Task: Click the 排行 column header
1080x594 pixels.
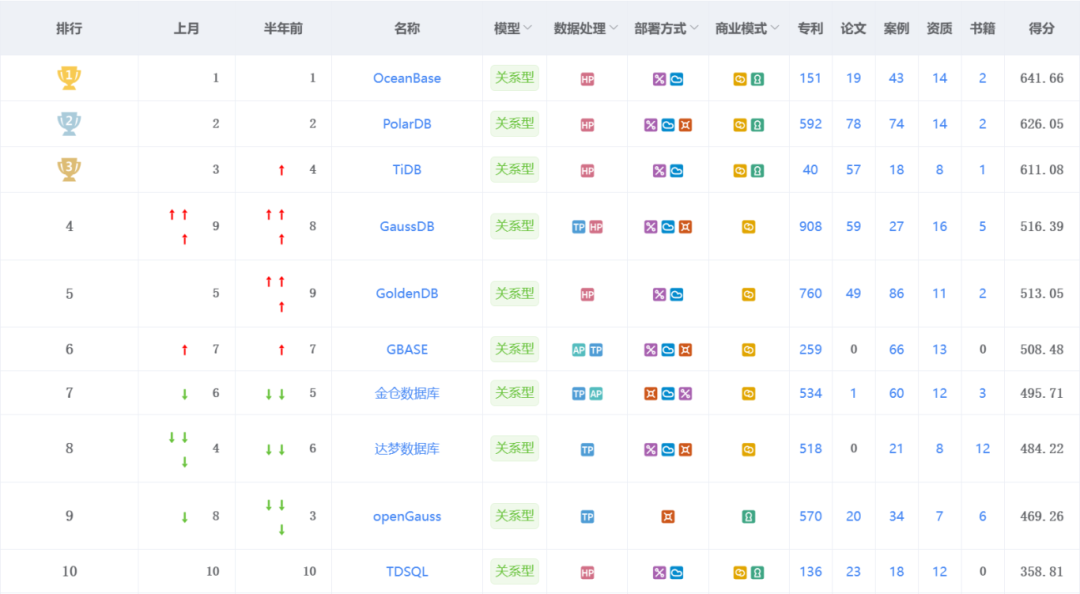Action: point(69,28)
